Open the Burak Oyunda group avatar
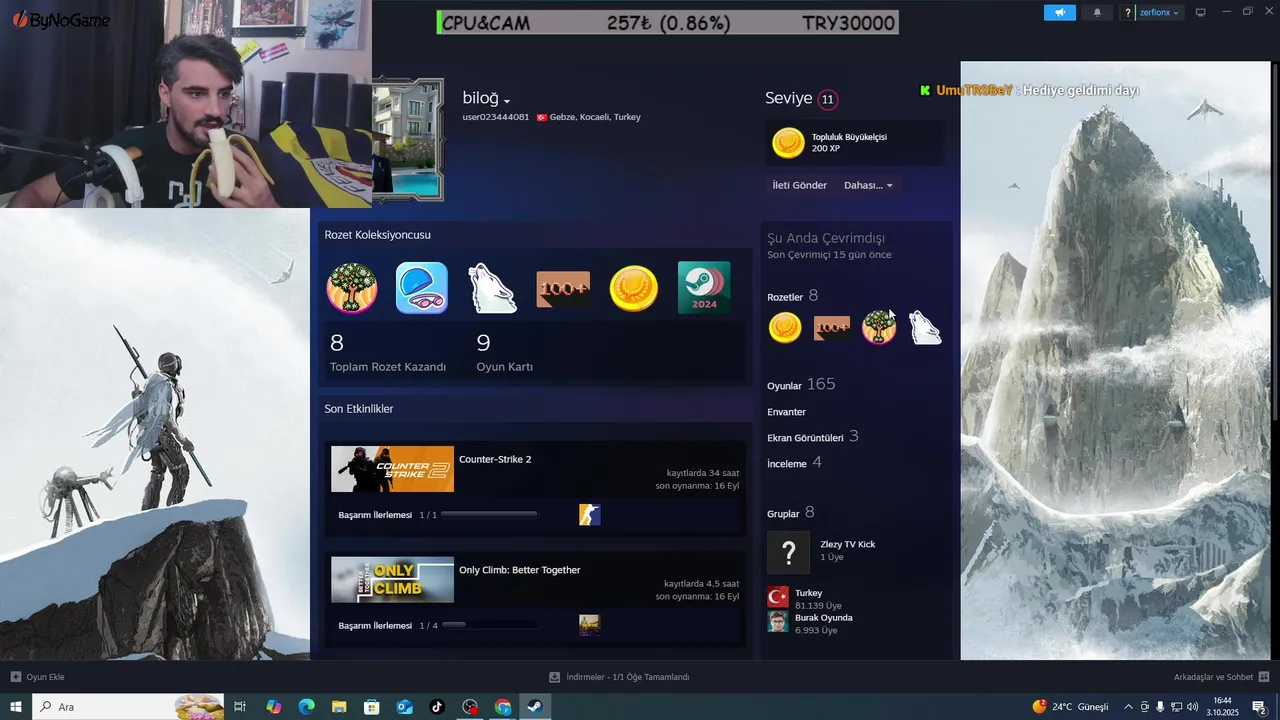Image resolution: width=1280 pixels, height=720 pixels. click(778, 622)
